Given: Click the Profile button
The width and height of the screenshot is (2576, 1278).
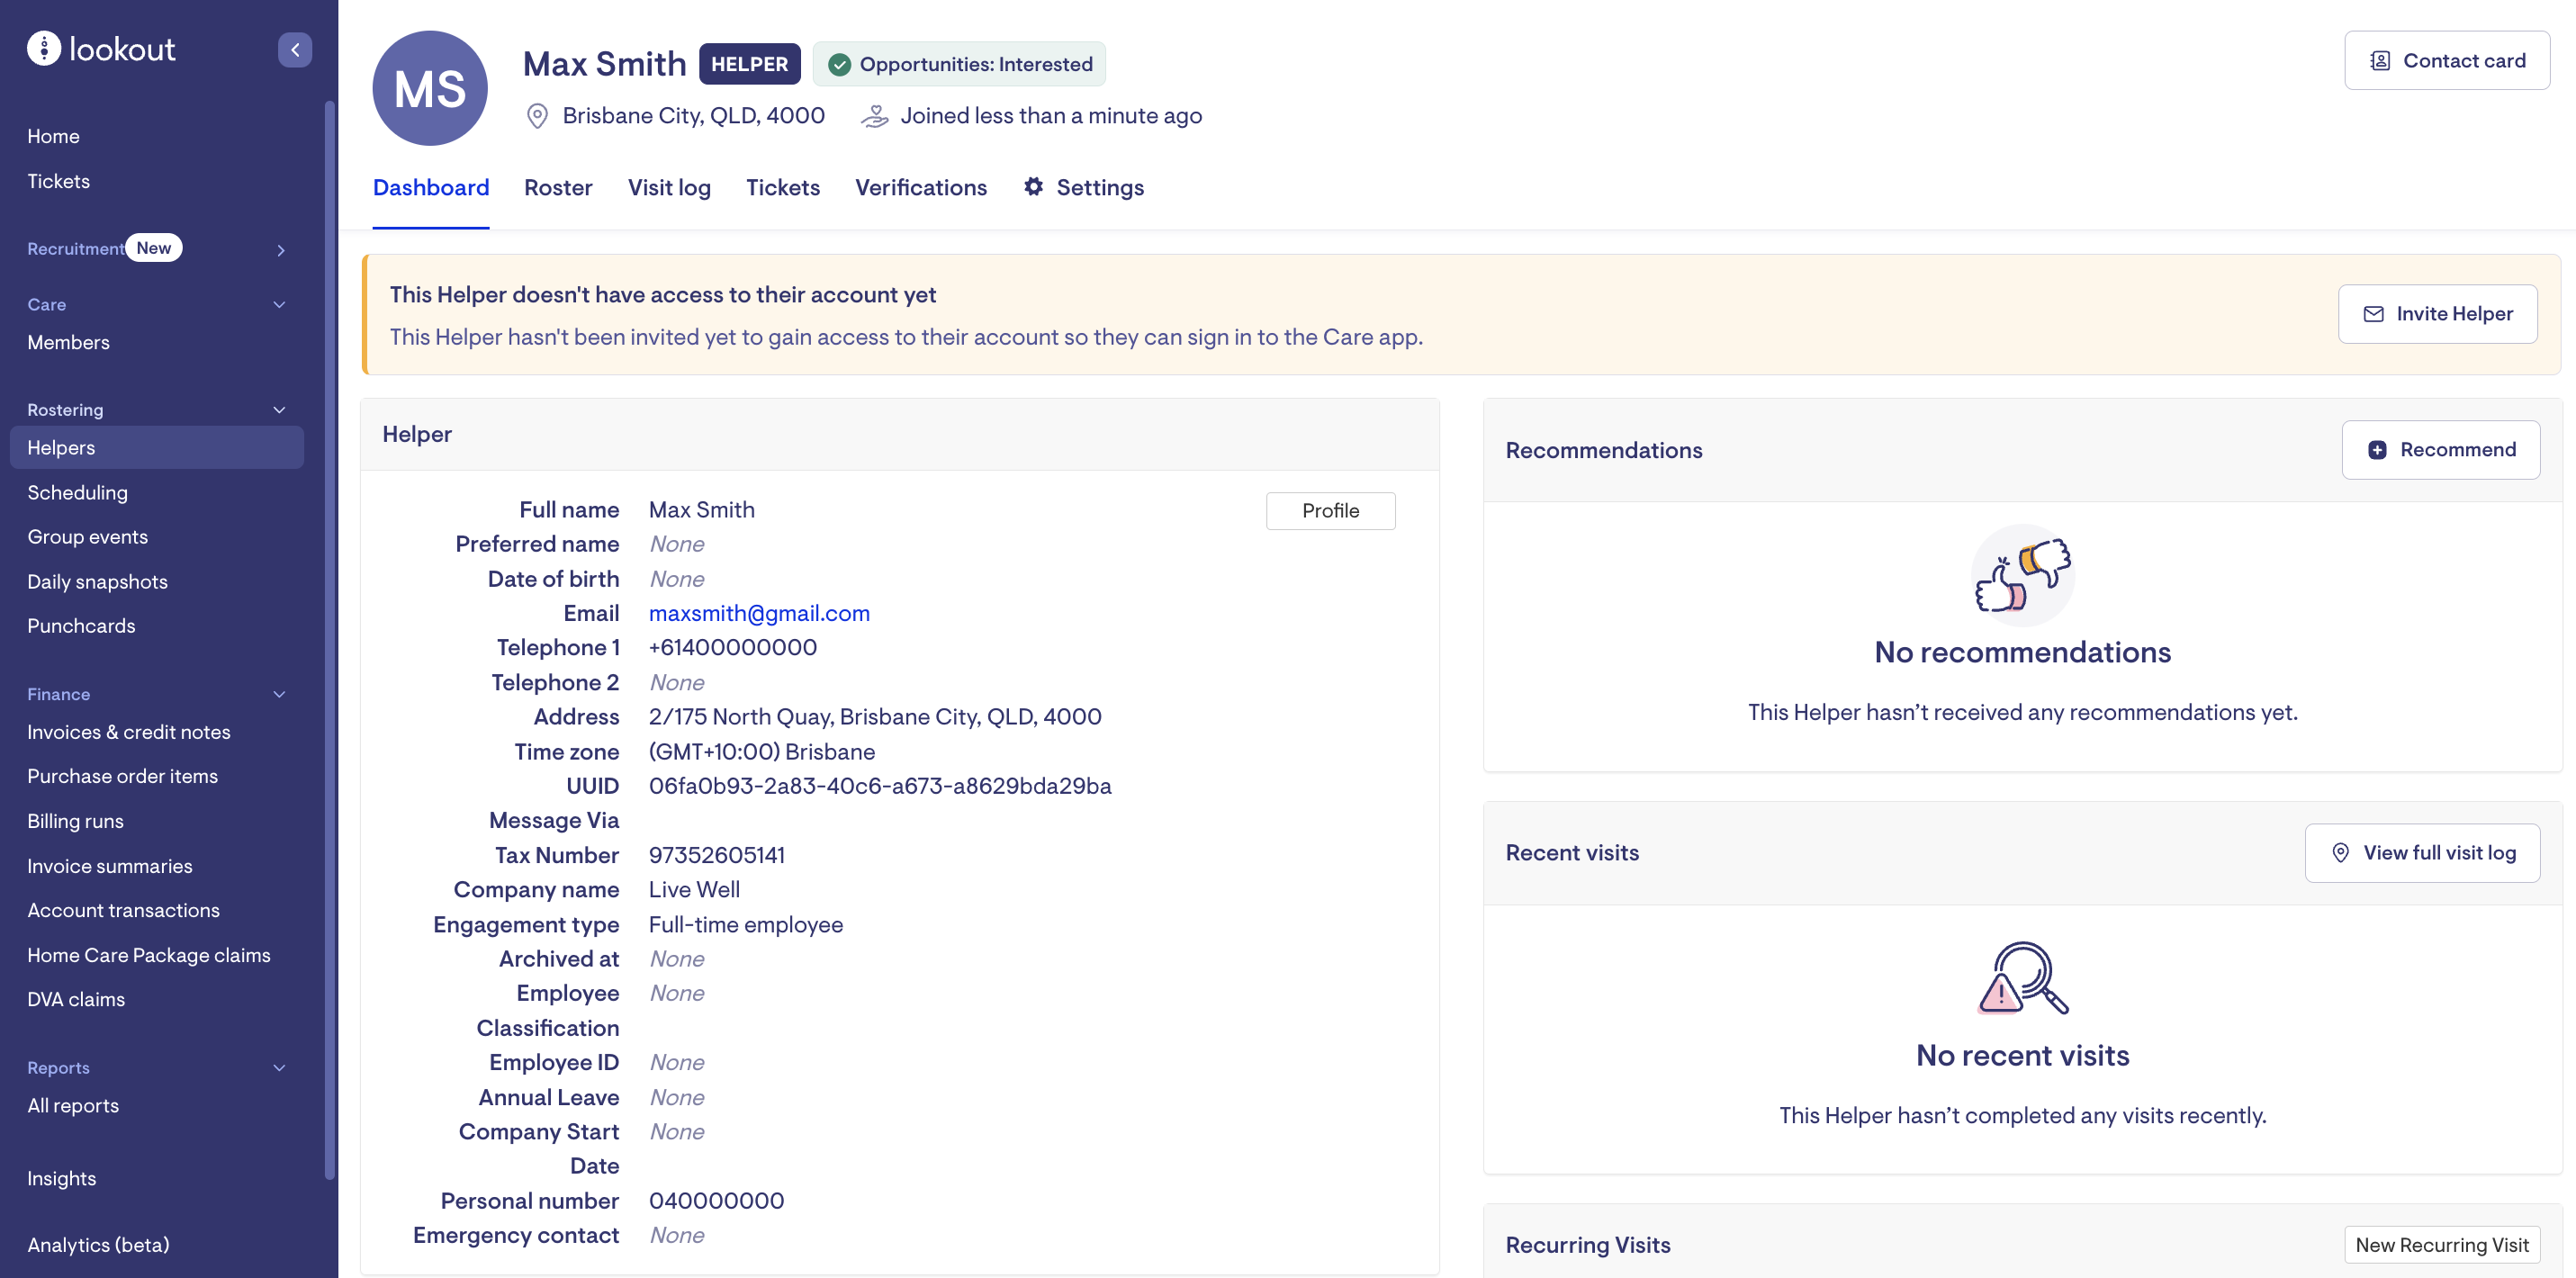Looking at the screenshot, I should [1330, 511].
